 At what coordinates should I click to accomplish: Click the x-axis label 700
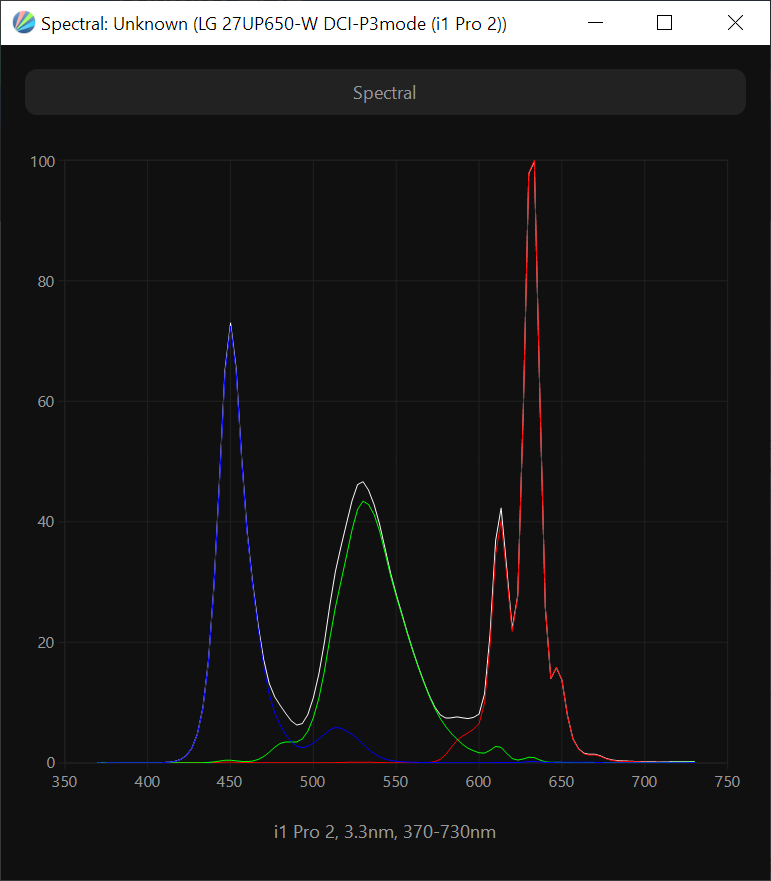coord(644,782)
